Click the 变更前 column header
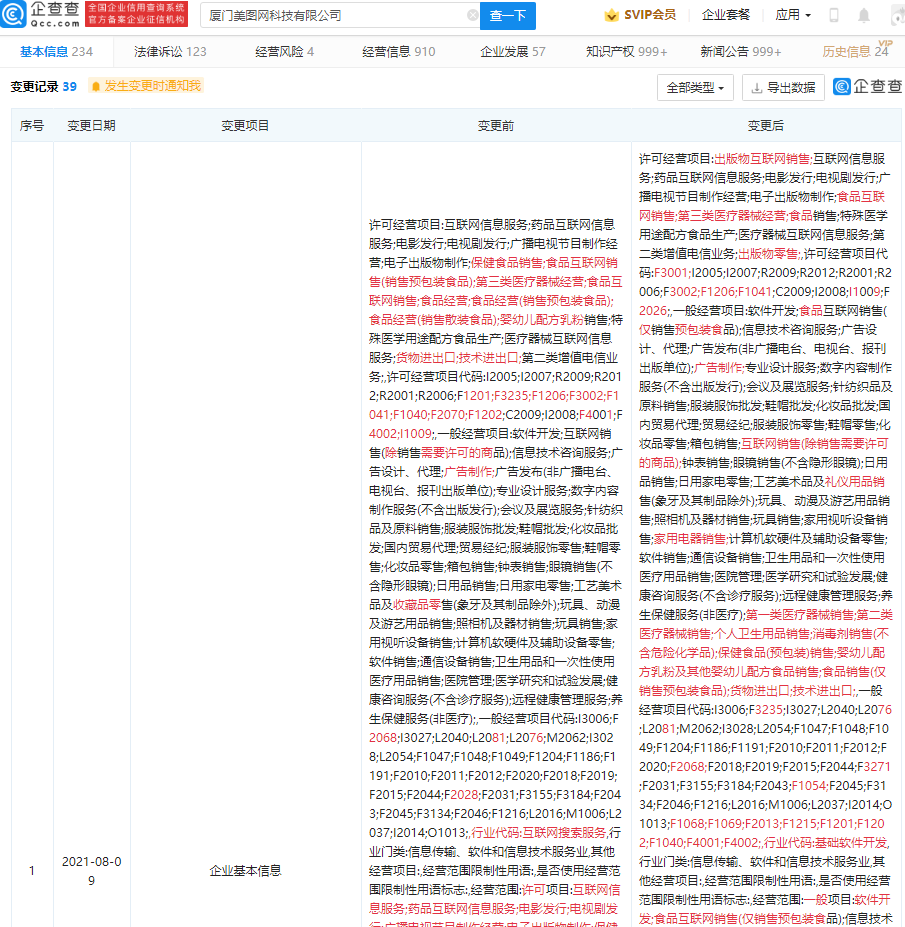 tap(495, 125)
